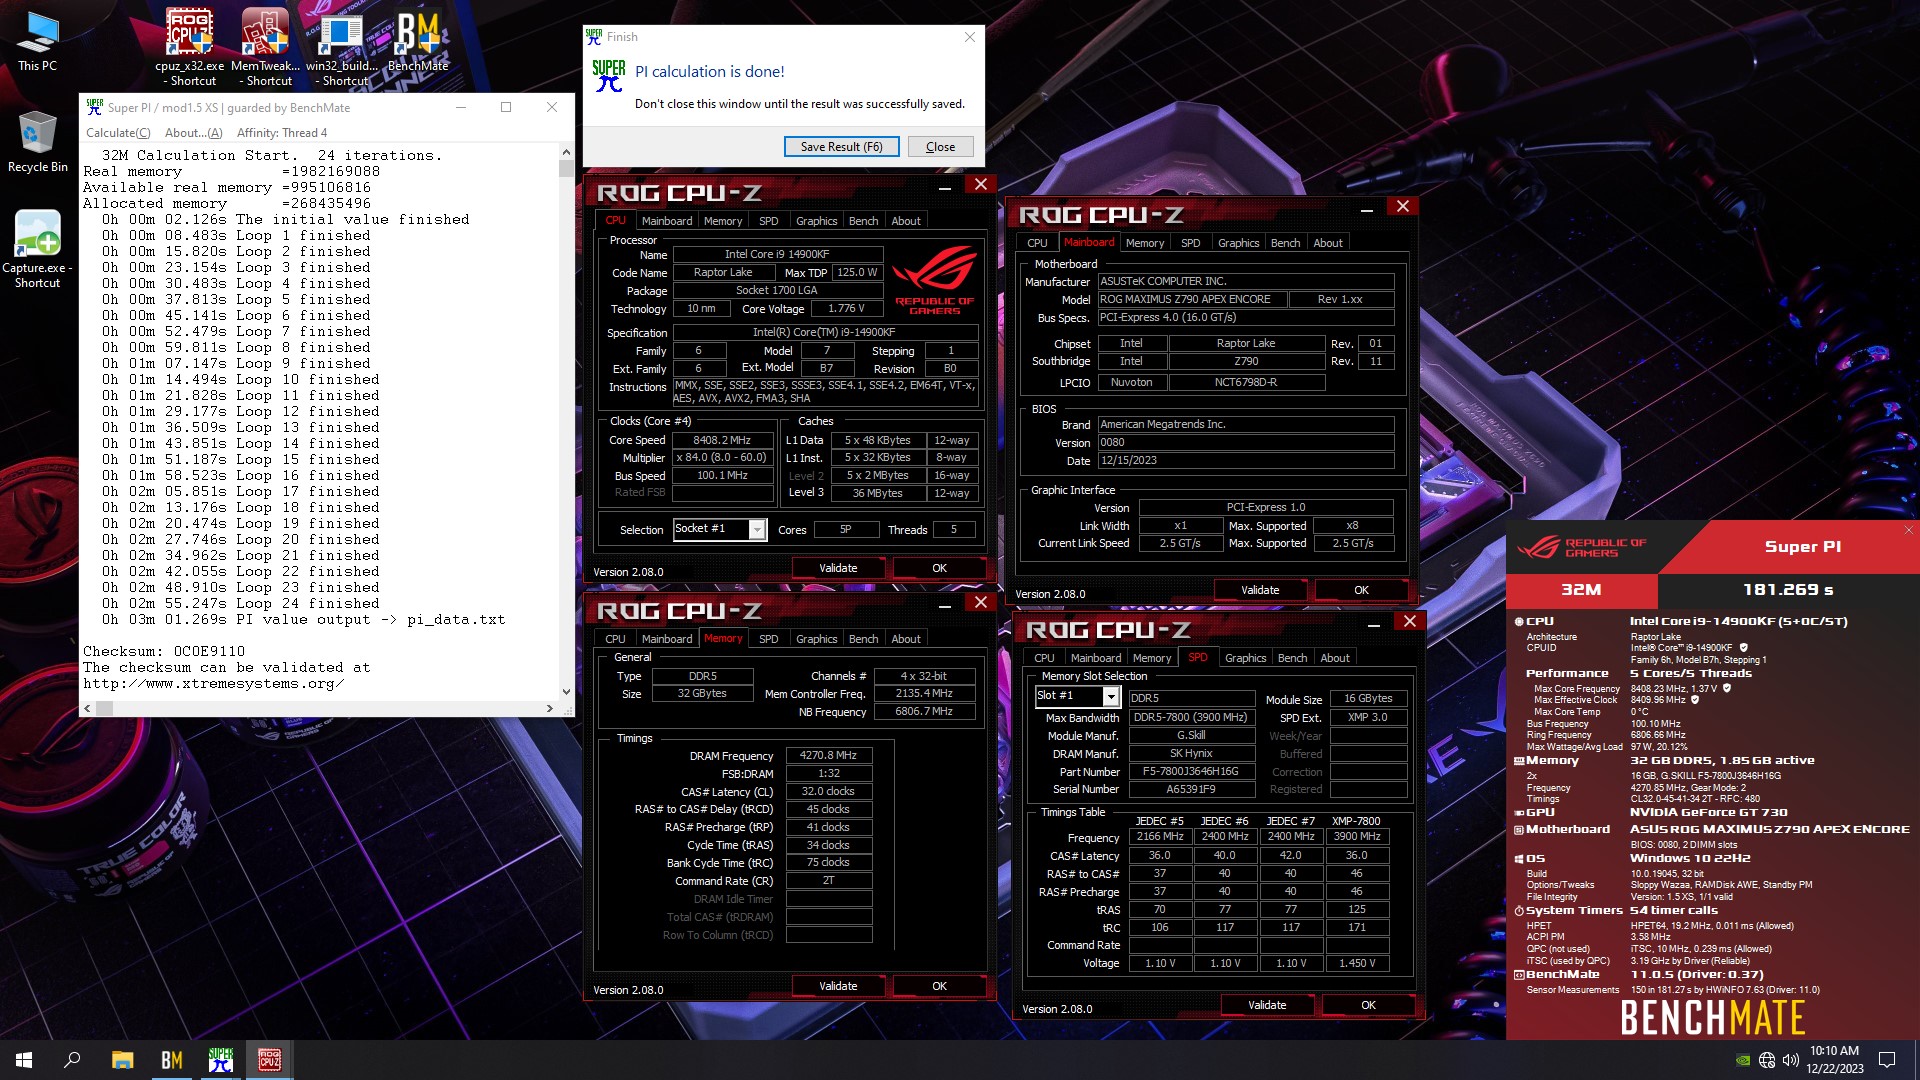The image size is (1920, 1080).
Task: Click OK in the CPU window
Action: click(939, 568)
